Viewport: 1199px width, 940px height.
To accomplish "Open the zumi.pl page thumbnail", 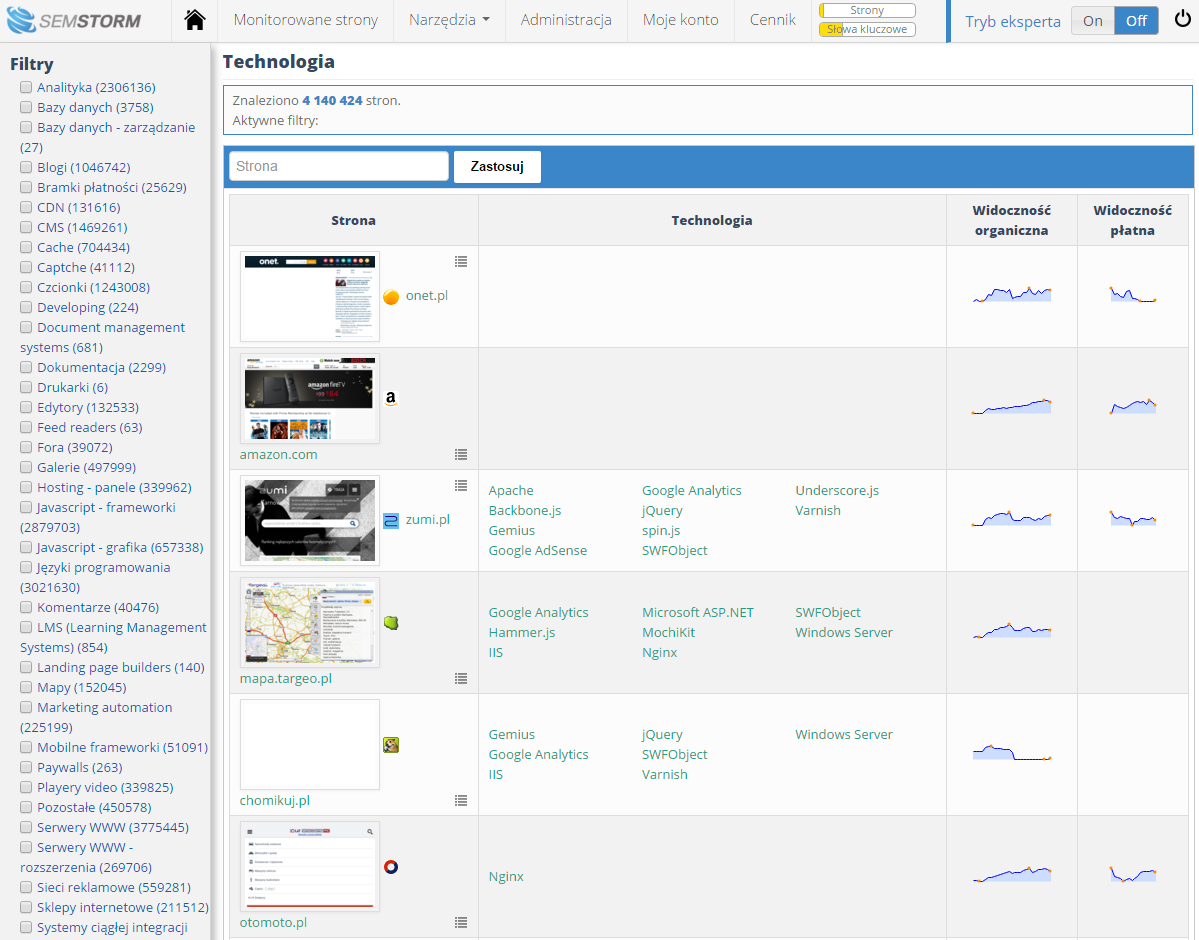I will click(310, 520).
